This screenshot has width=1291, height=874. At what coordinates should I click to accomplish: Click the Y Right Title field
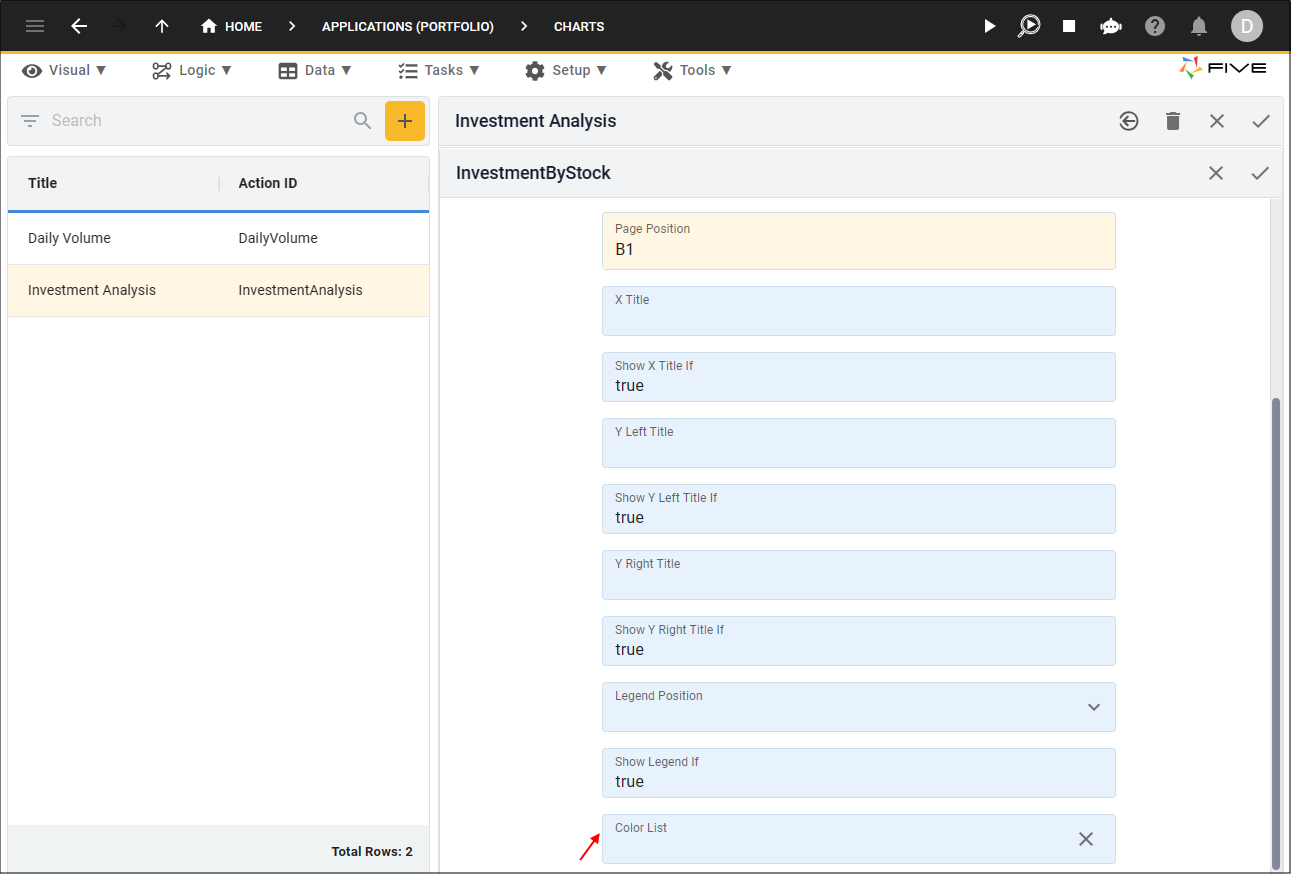coord(858,575)
